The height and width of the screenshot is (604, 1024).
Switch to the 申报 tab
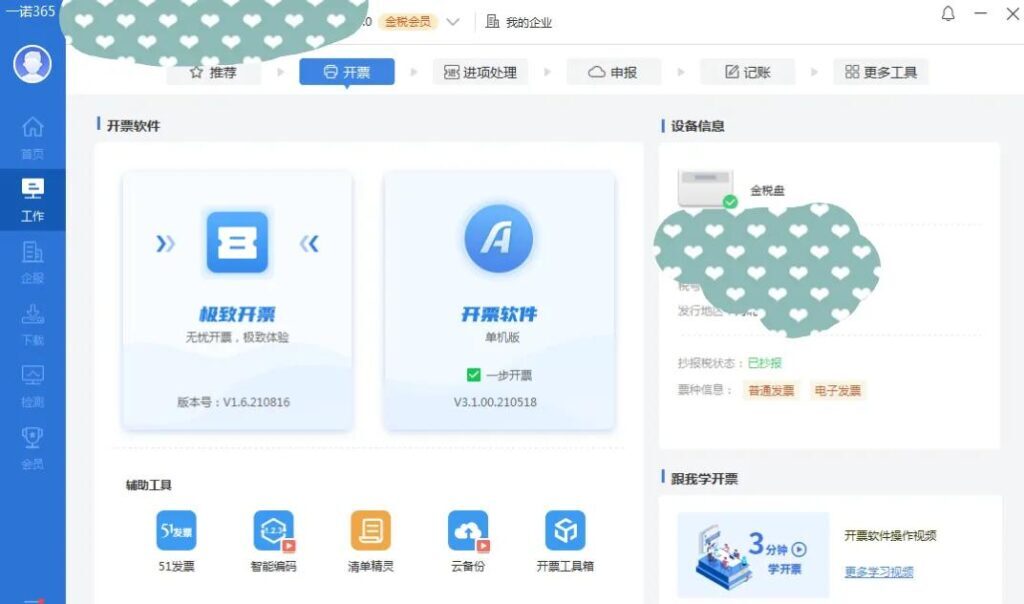[613, 72]
